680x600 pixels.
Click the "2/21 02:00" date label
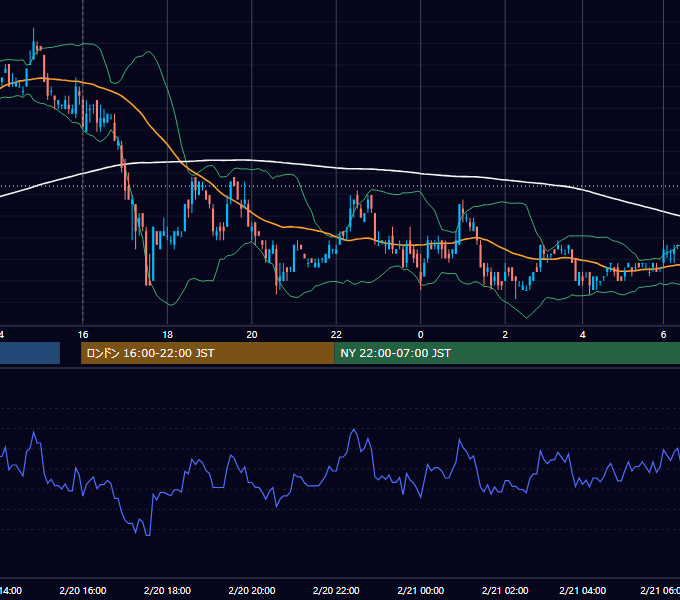pyautogui.click(x=505, y=590)
